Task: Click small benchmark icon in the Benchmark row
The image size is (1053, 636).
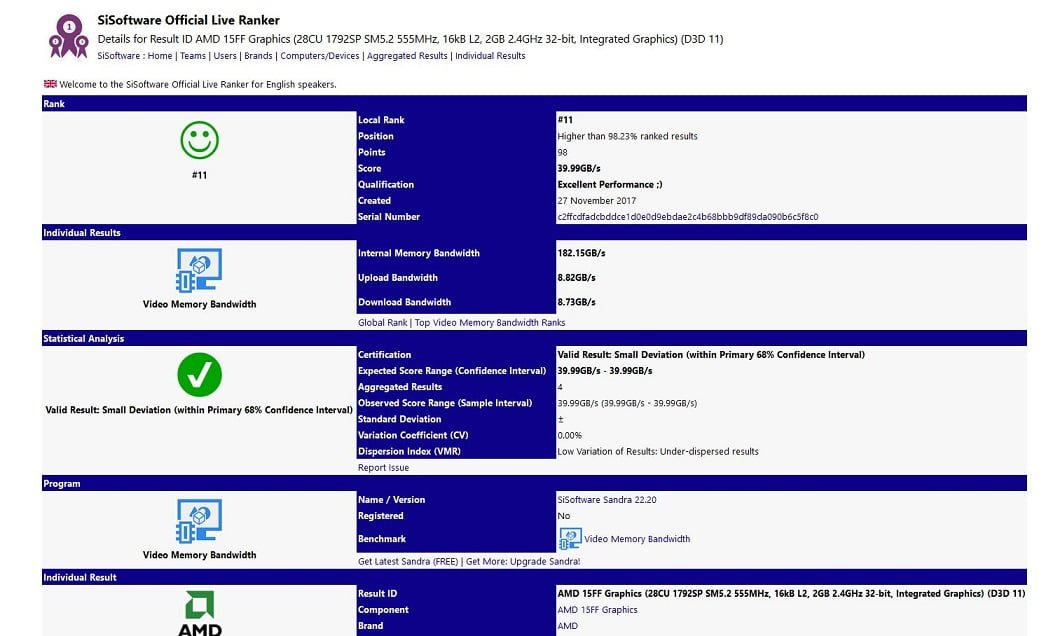Action: pyautogui.click(x=569, y=539)
